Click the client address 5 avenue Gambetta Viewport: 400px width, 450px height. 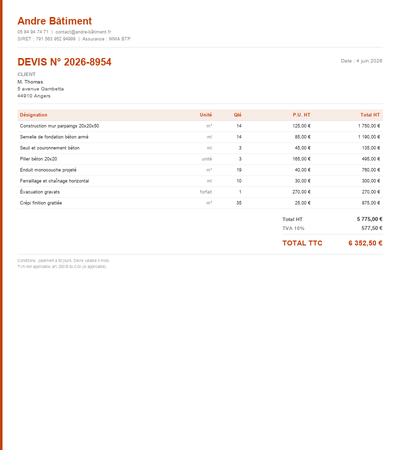click(x=40, y=89)
